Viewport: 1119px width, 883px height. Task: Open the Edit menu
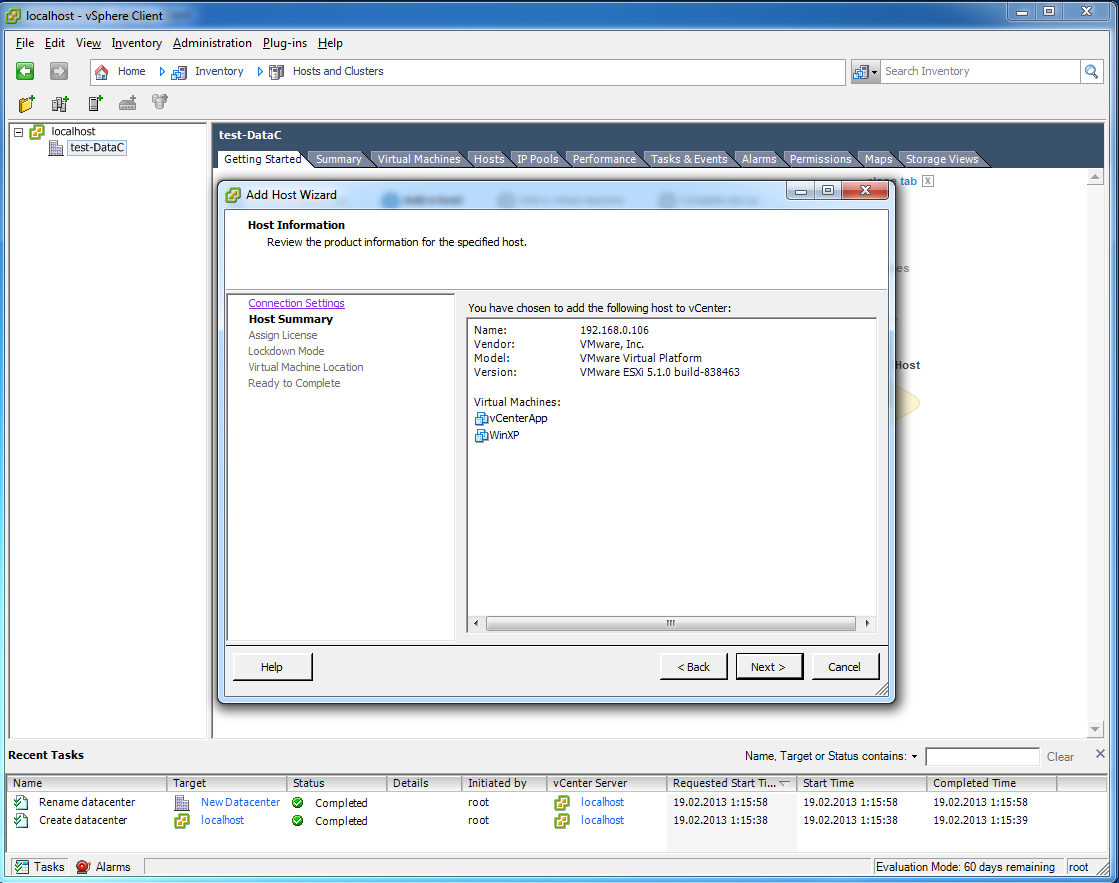[x=55, y=43]
